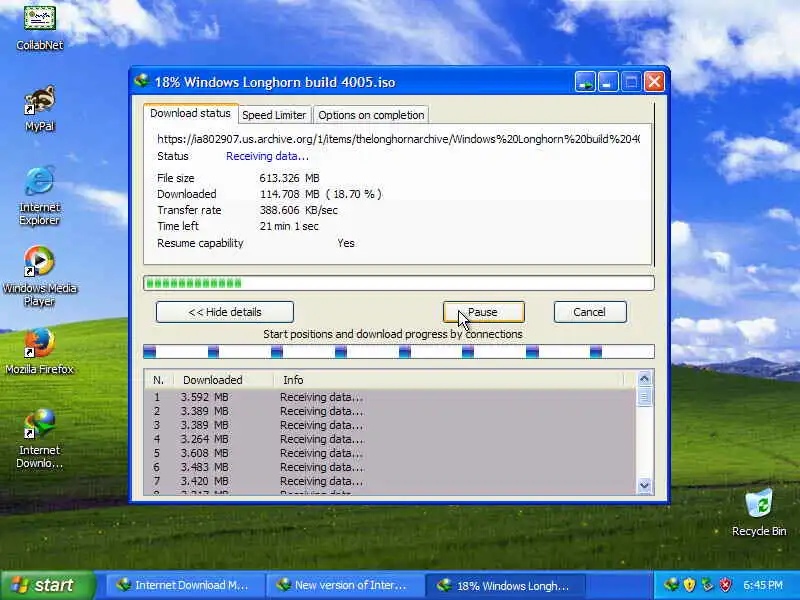
Task: Select the Recycle Bin icon
Action: pos(759,513)
